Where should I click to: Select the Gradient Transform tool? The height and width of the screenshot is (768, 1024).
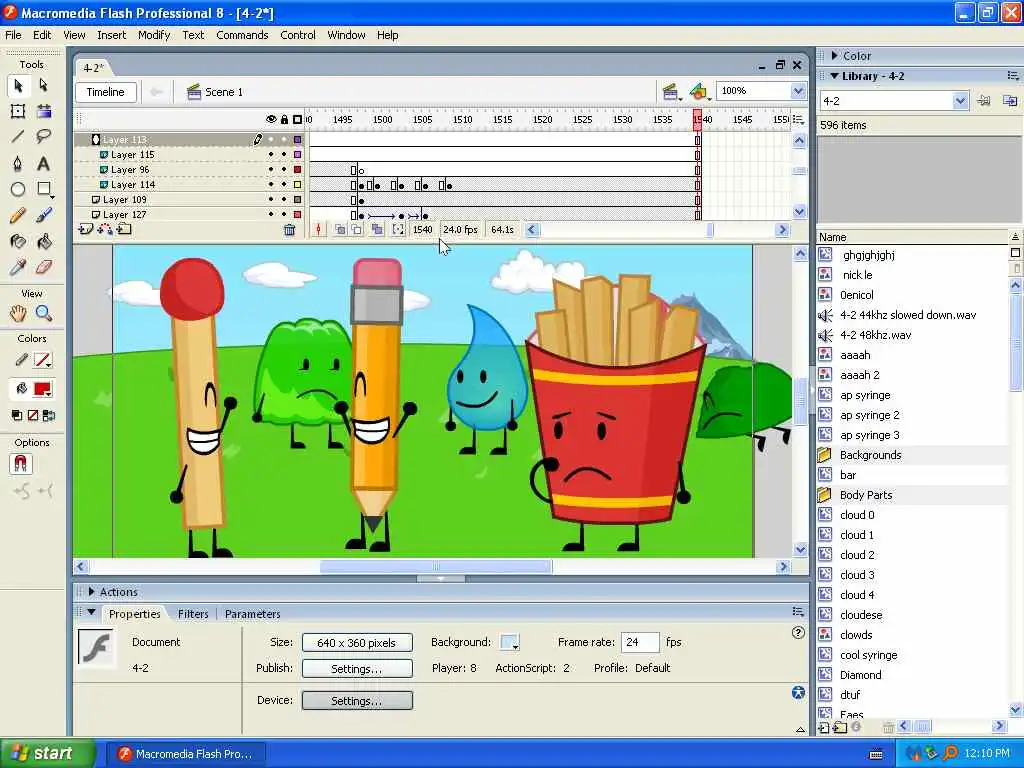44,111
